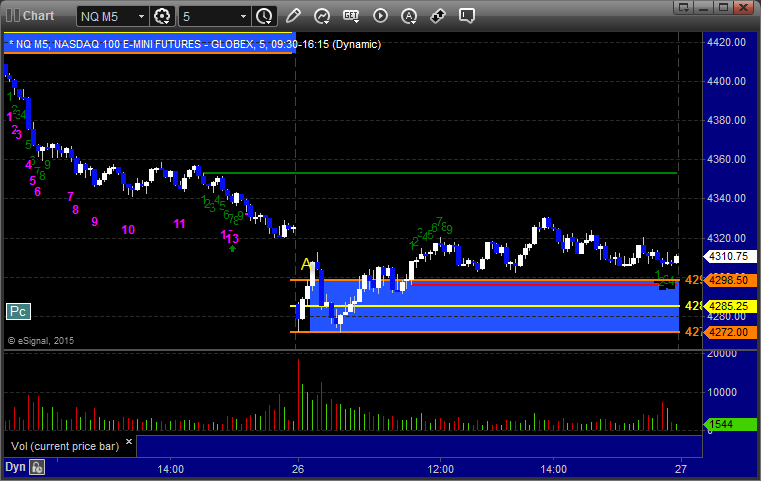This screenshot has height=481, width=761.
Task: Open the GET tools menu icon
Action: [x=351, y=16]
